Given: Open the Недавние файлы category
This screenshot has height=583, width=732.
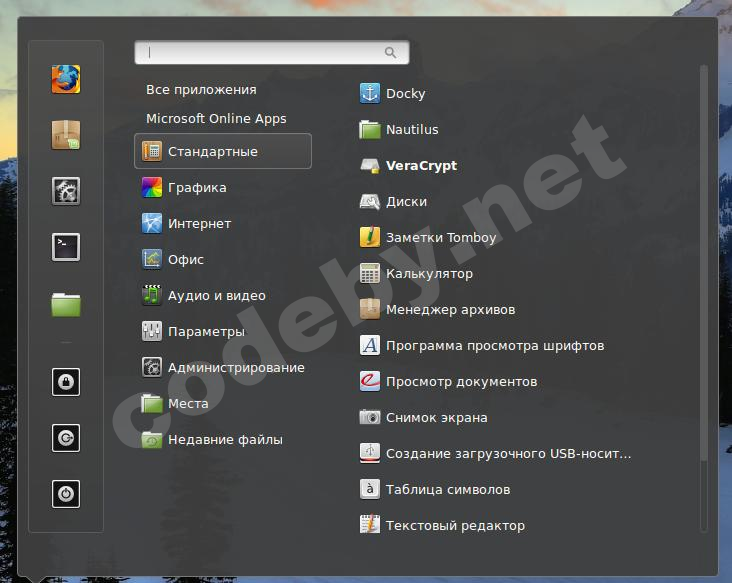Looking at the screenshot, I should point(223,439).
